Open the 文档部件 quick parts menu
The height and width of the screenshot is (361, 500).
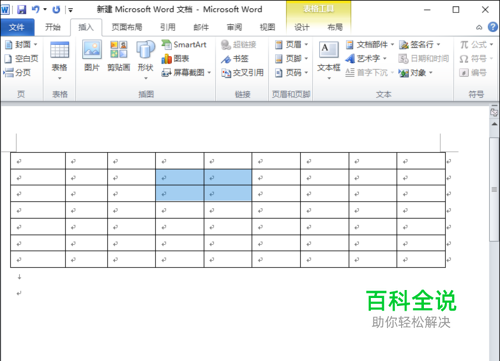370,44
